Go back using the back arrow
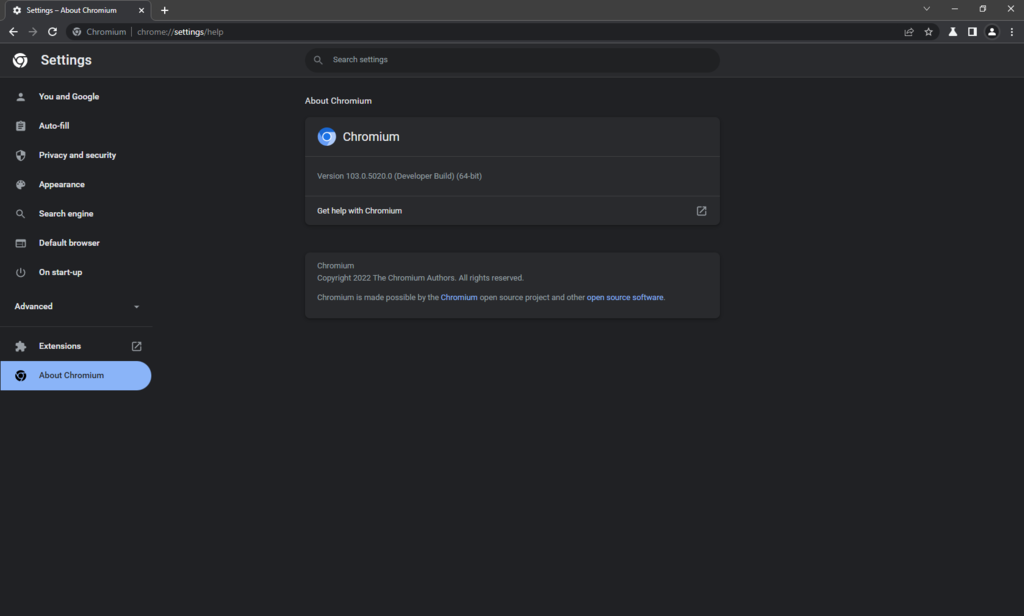Screen dimensions: 1024x616 13,31
